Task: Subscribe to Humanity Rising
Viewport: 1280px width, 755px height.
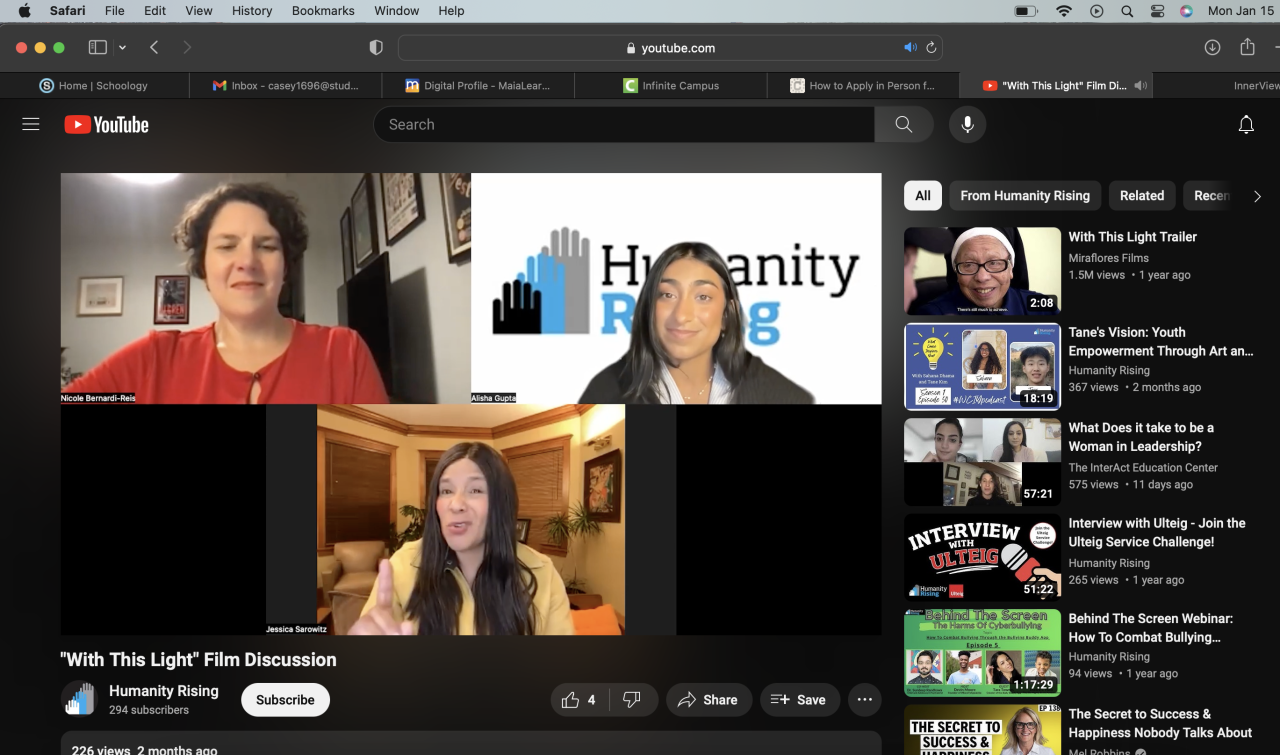Action: (x=285, y=700)
